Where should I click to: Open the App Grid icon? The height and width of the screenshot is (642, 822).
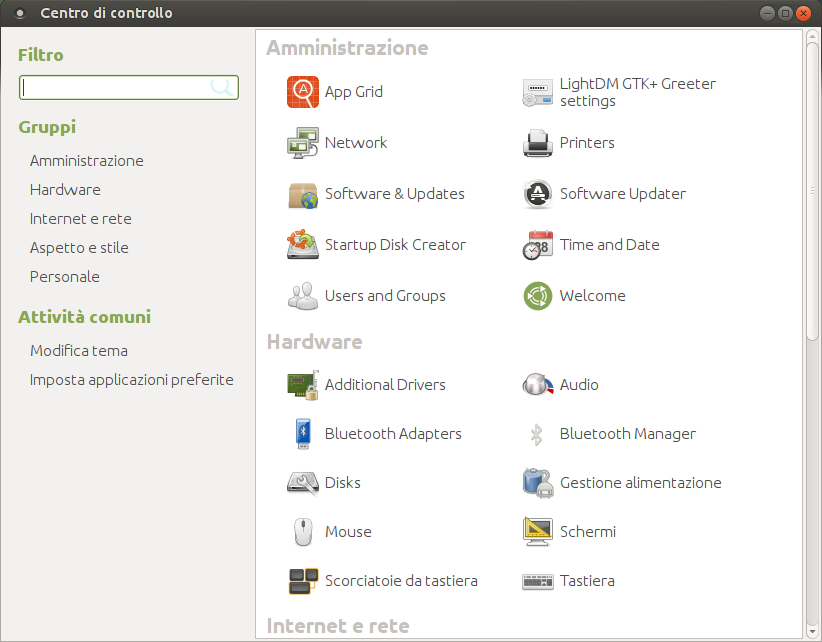tap(302, 92)
